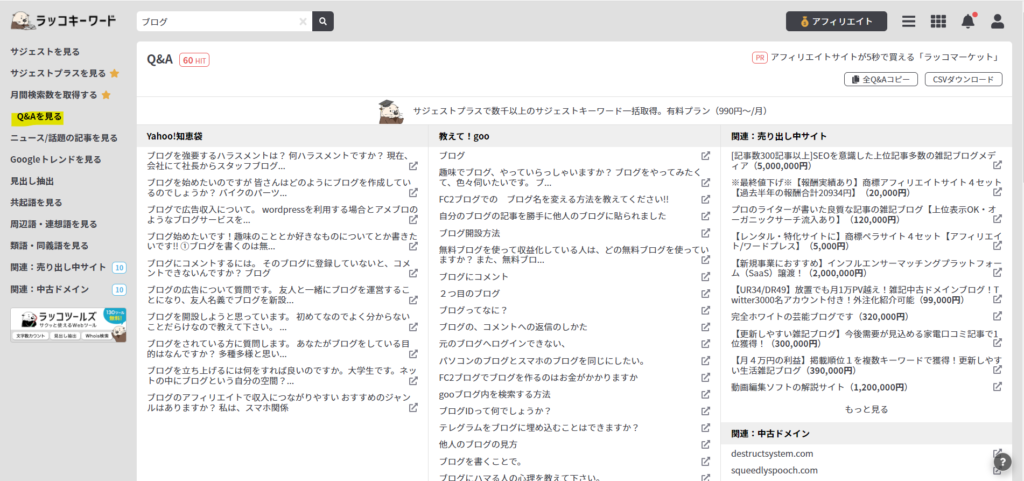Clear the search field with the X
The width and height of the screenshot is (1024, 481).
[302, 21]
